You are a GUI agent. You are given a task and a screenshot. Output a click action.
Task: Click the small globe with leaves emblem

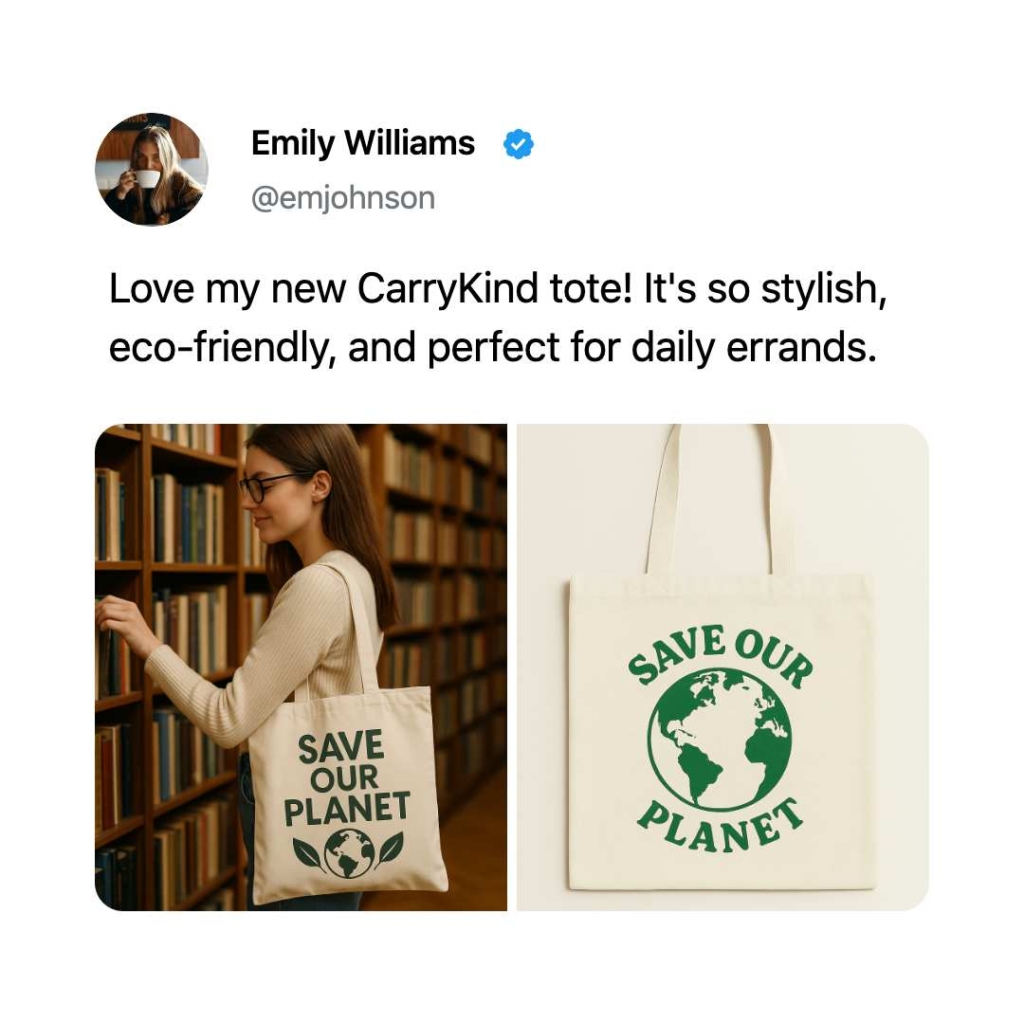pyautogui.click(x=348, y=854)
